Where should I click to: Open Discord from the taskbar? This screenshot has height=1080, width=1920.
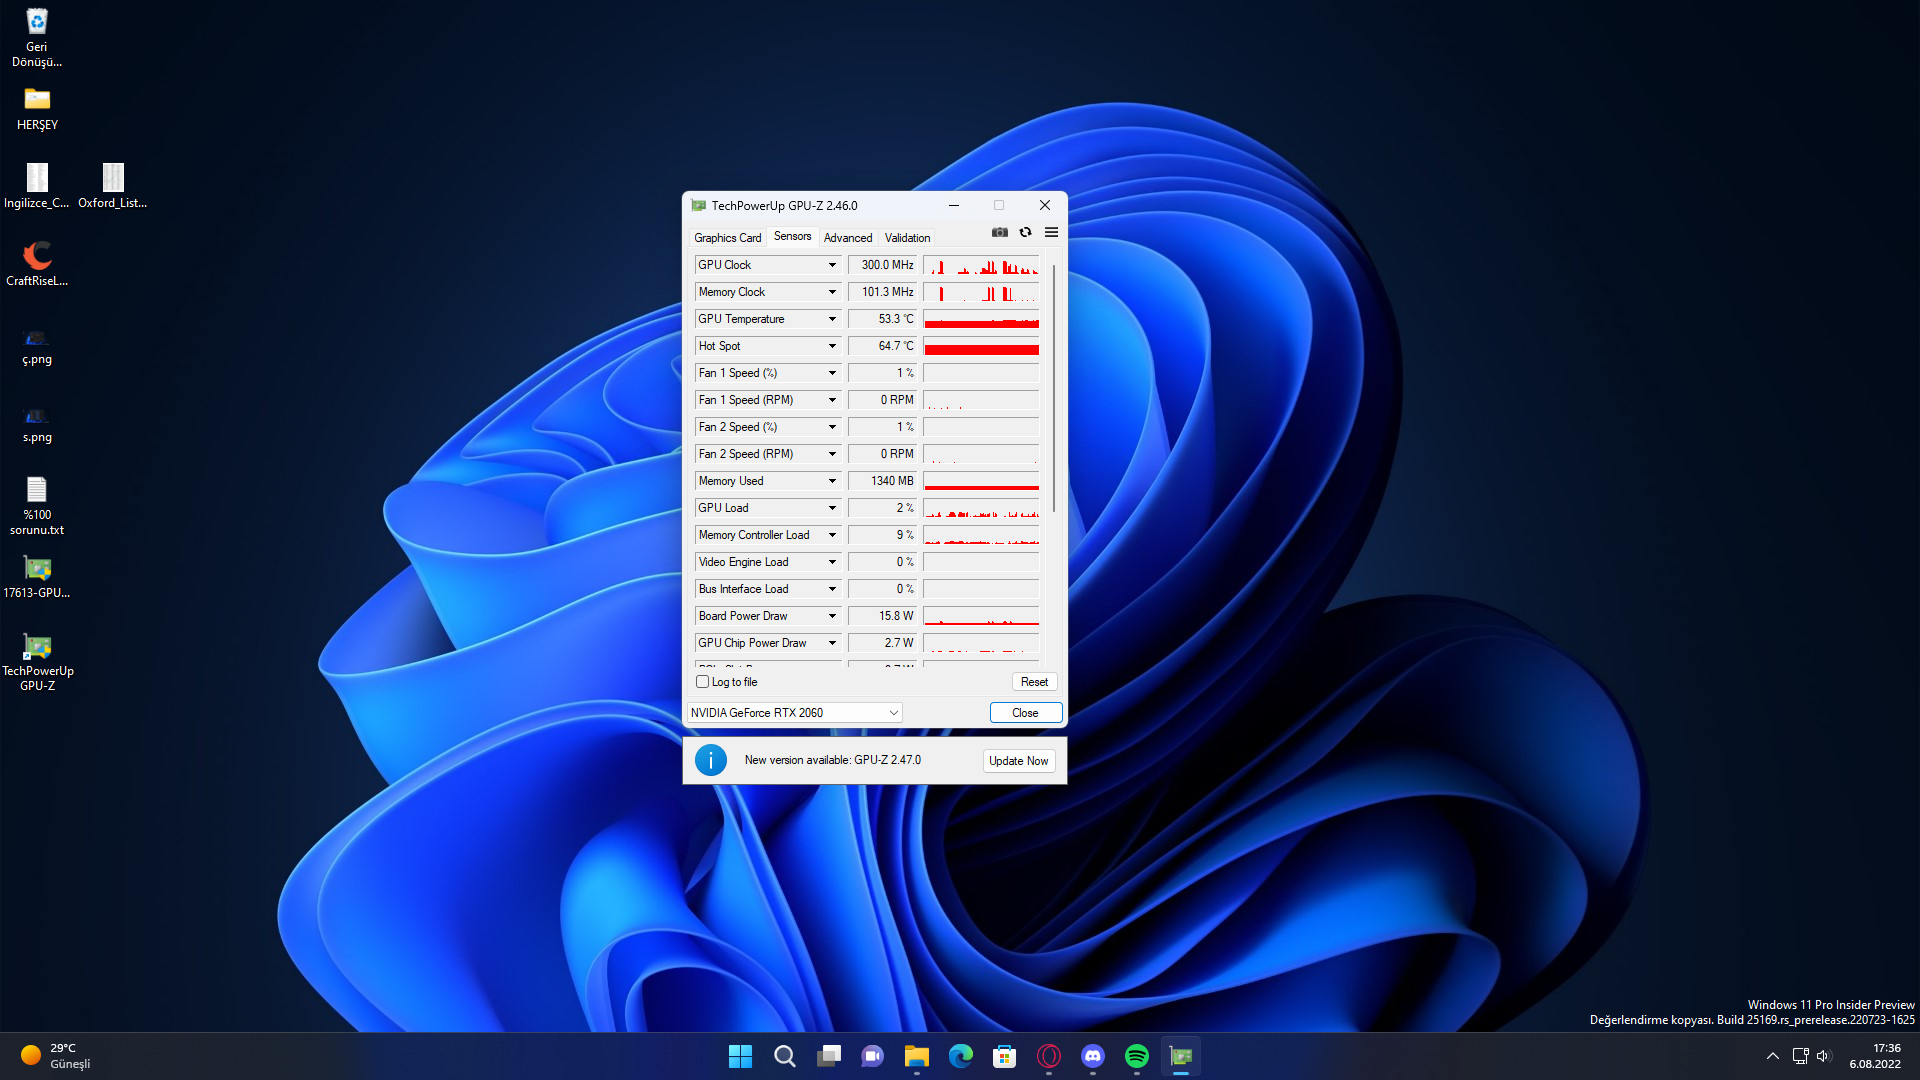point(1093,1056)
